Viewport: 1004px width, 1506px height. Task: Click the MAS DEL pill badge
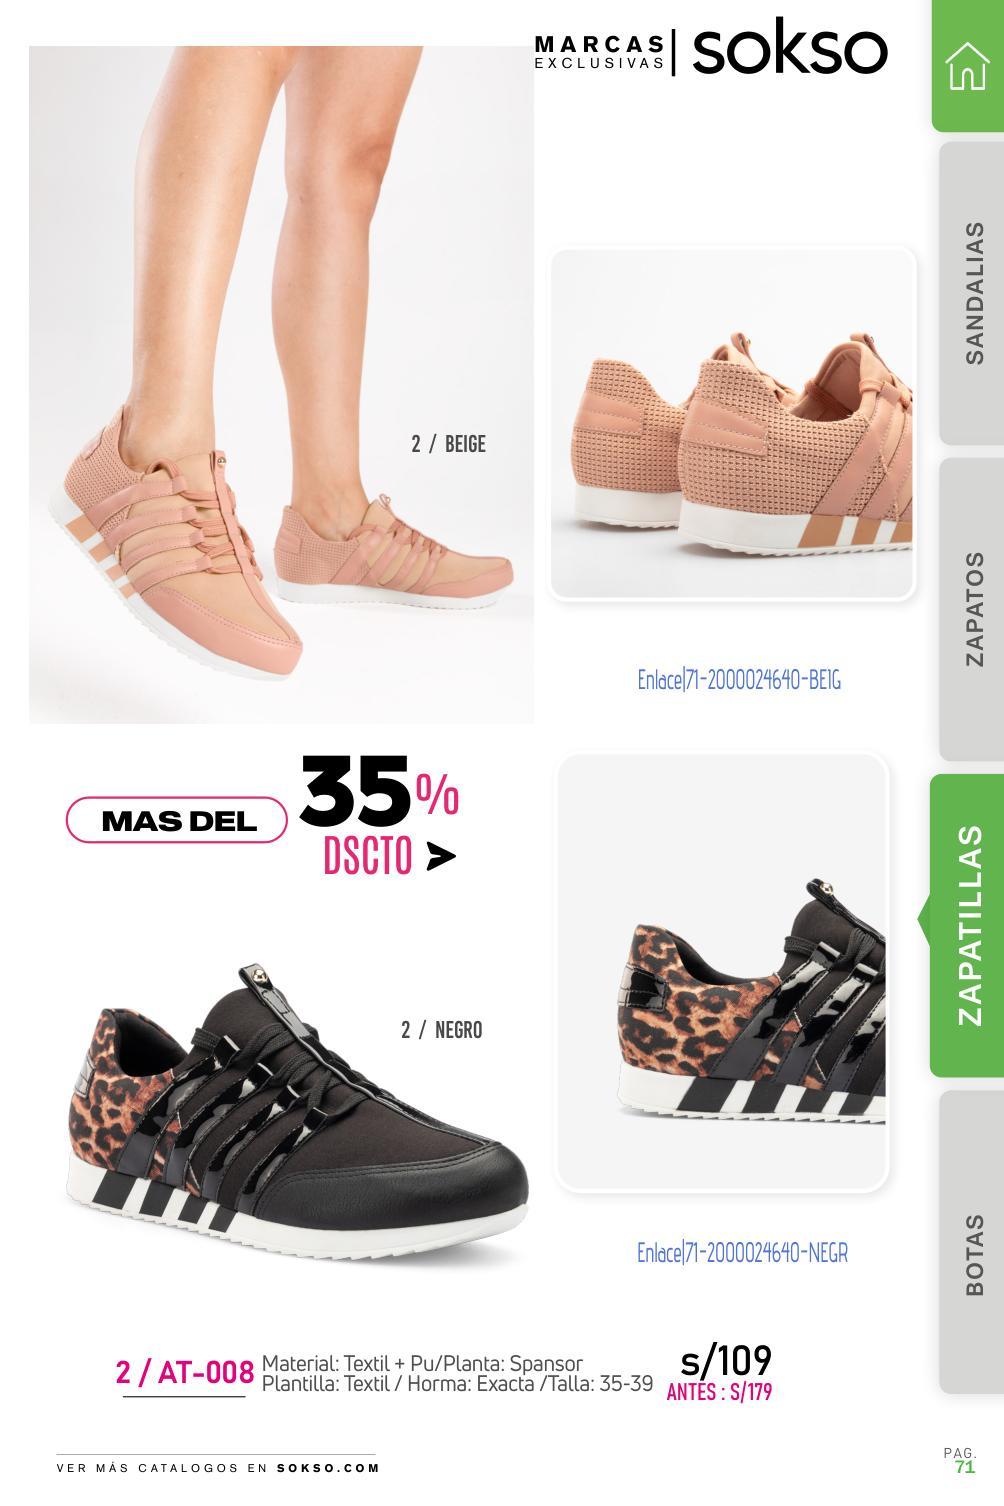click(x=178, y=821)
